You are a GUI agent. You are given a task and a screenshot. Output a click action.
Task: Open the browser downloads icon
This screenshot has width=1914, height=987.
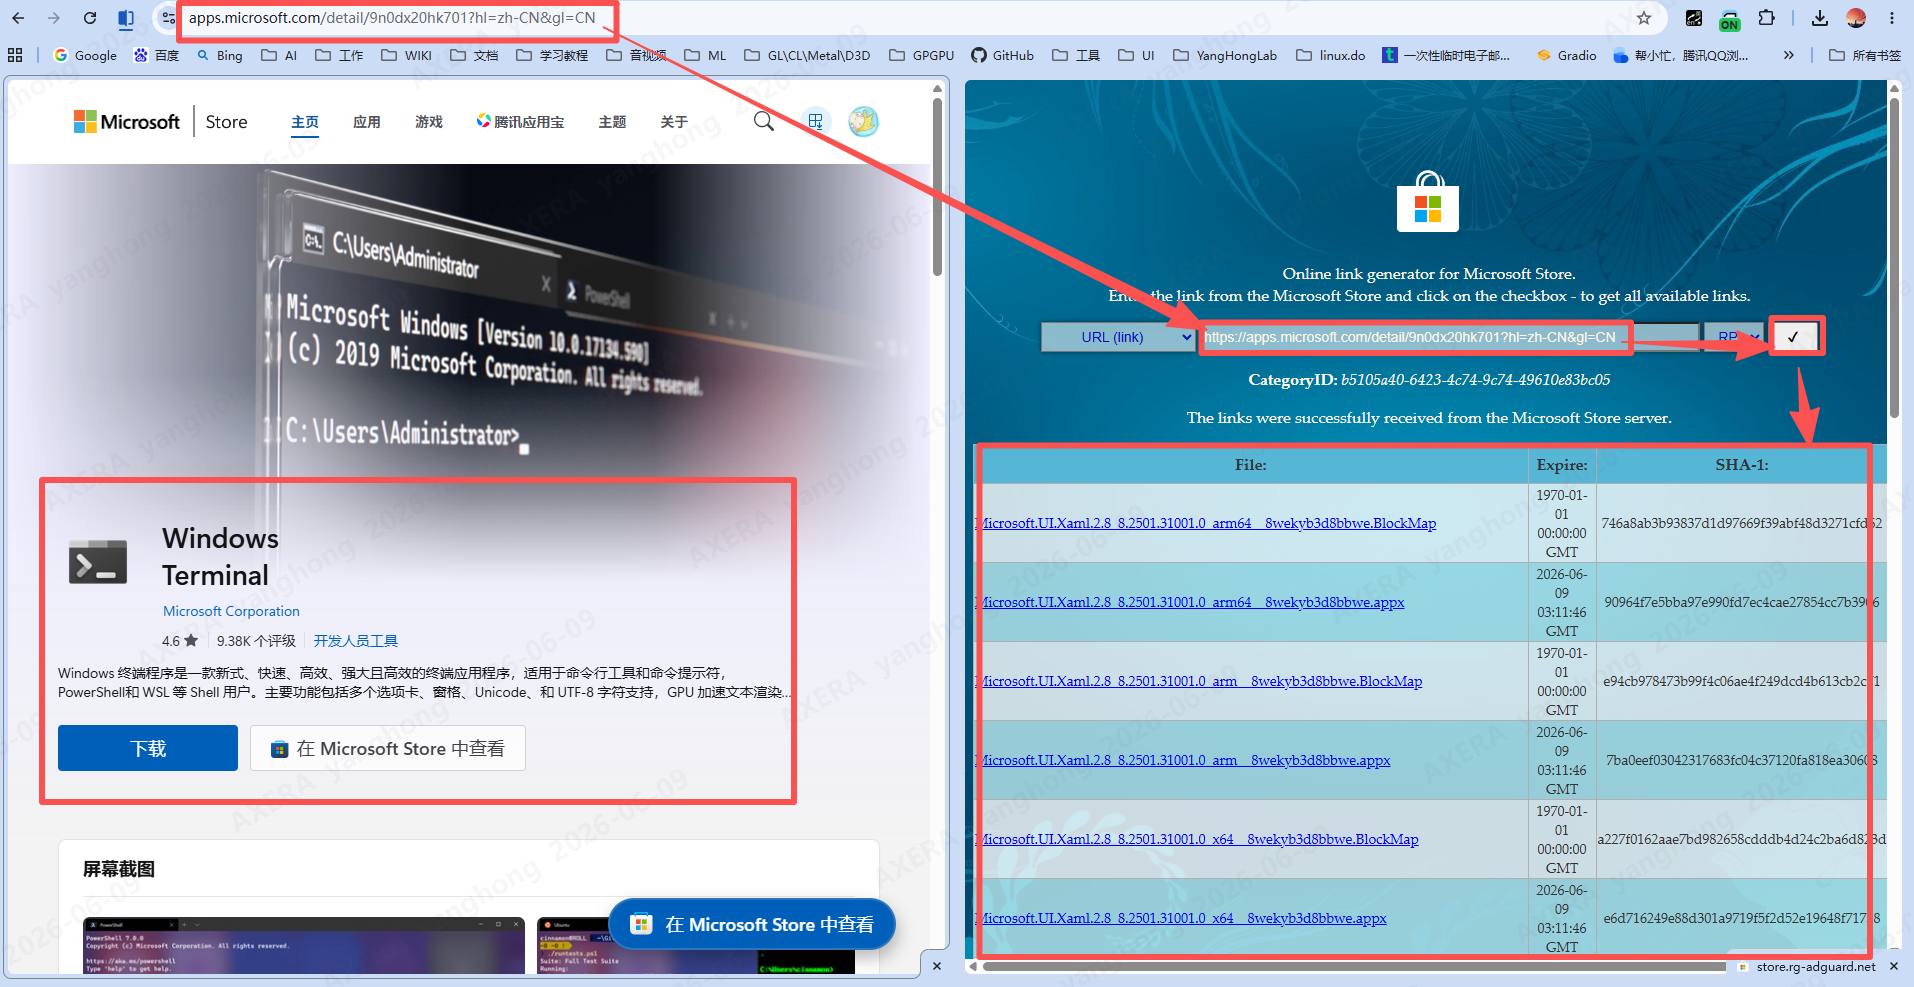(1820, 18)
